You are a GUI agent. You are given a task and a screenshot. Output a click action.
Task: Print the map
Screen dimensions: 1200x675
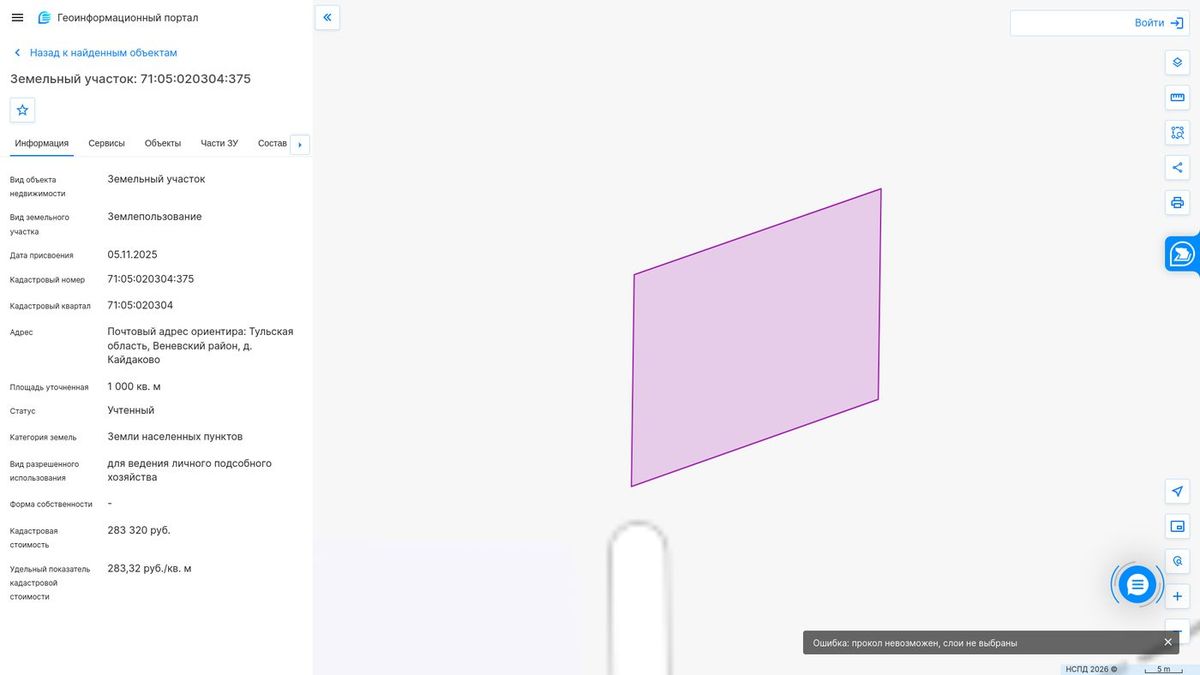point(1177,202)
